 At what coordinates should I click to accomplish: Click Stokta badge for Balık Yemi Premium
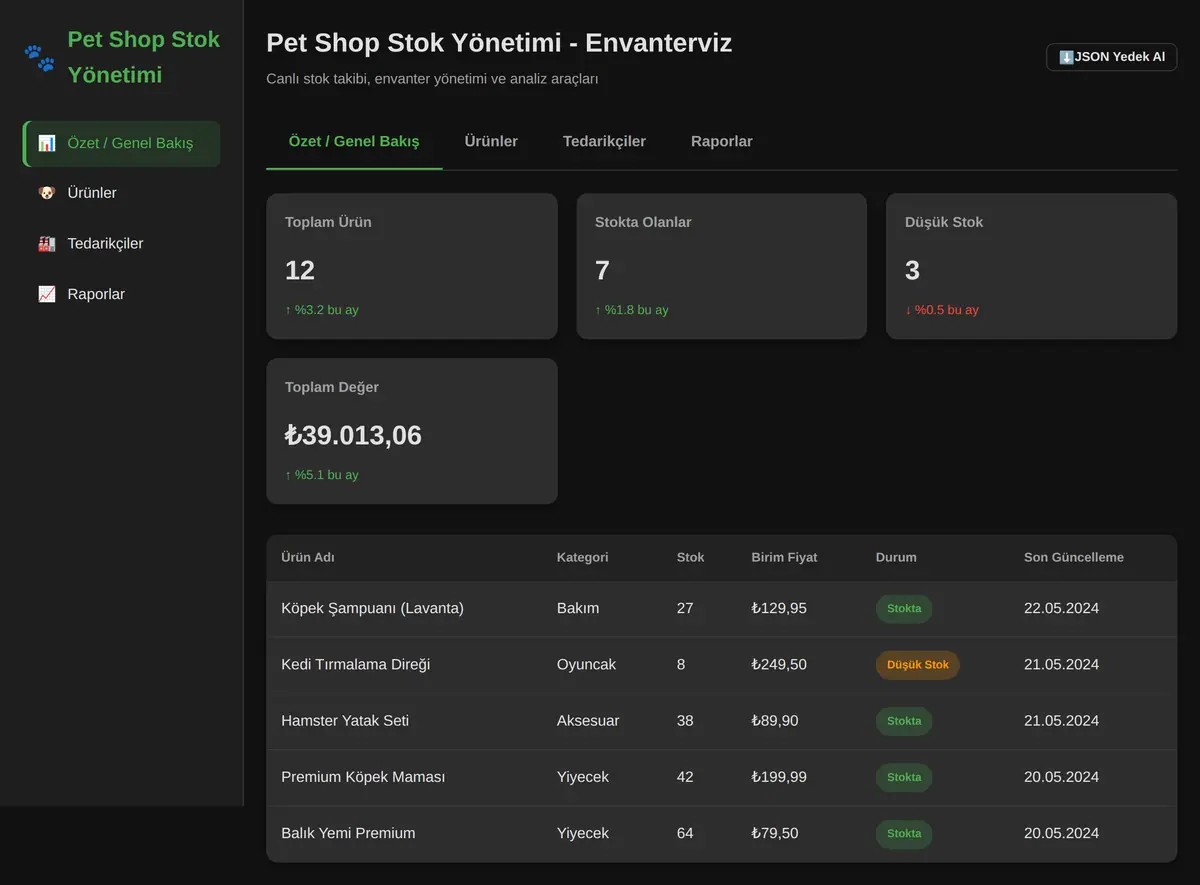coord(904,834)
